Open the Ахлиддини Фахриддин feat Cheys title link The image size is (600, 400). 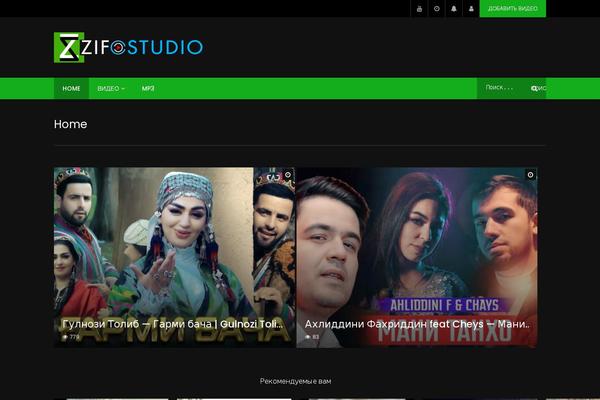417,324
